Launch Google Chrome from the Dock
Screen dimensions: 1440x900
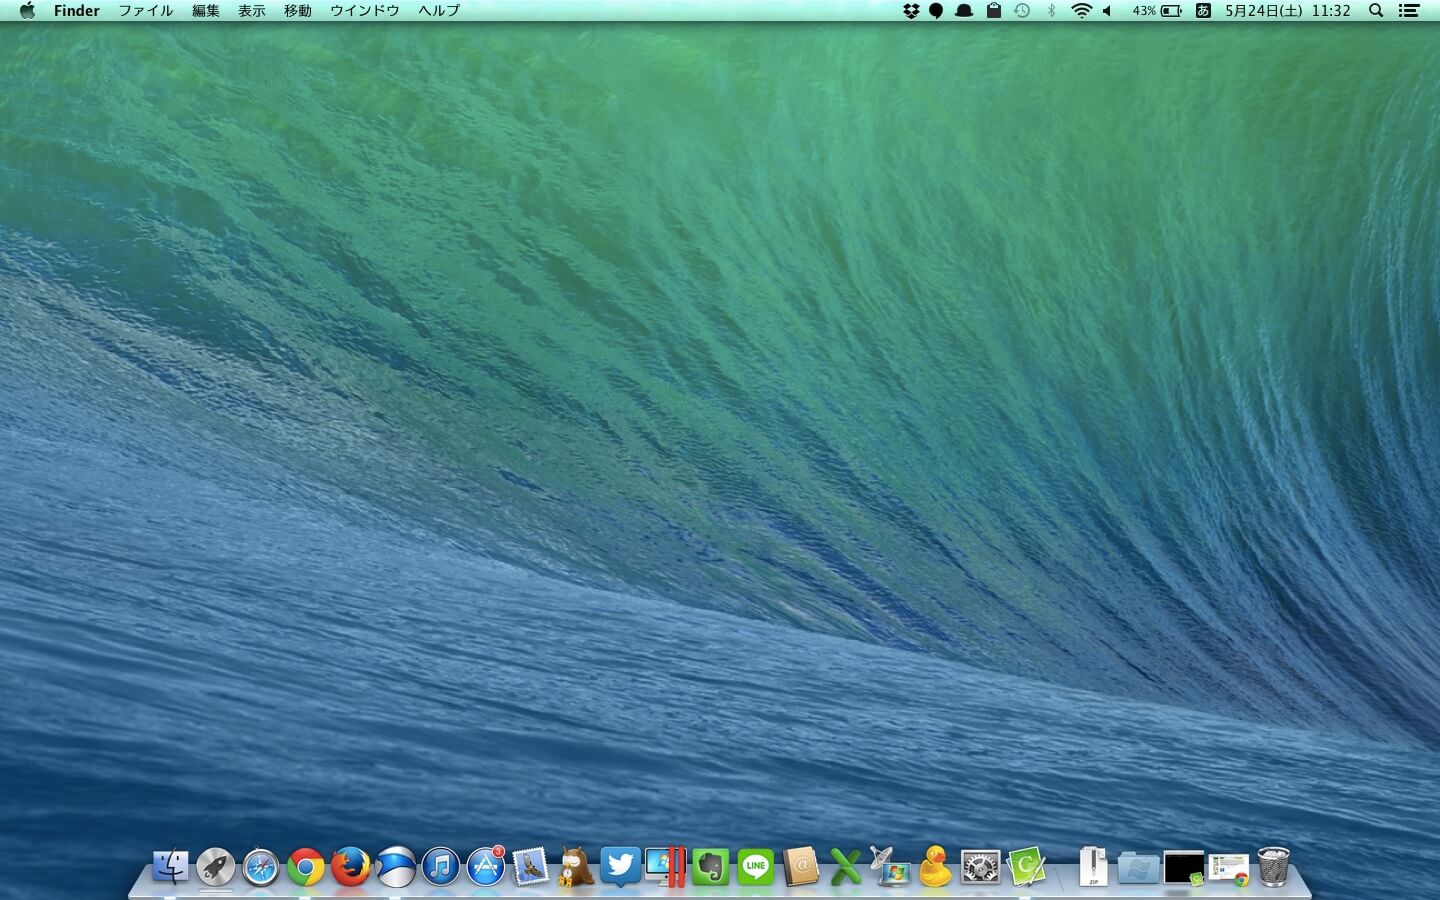305,867
